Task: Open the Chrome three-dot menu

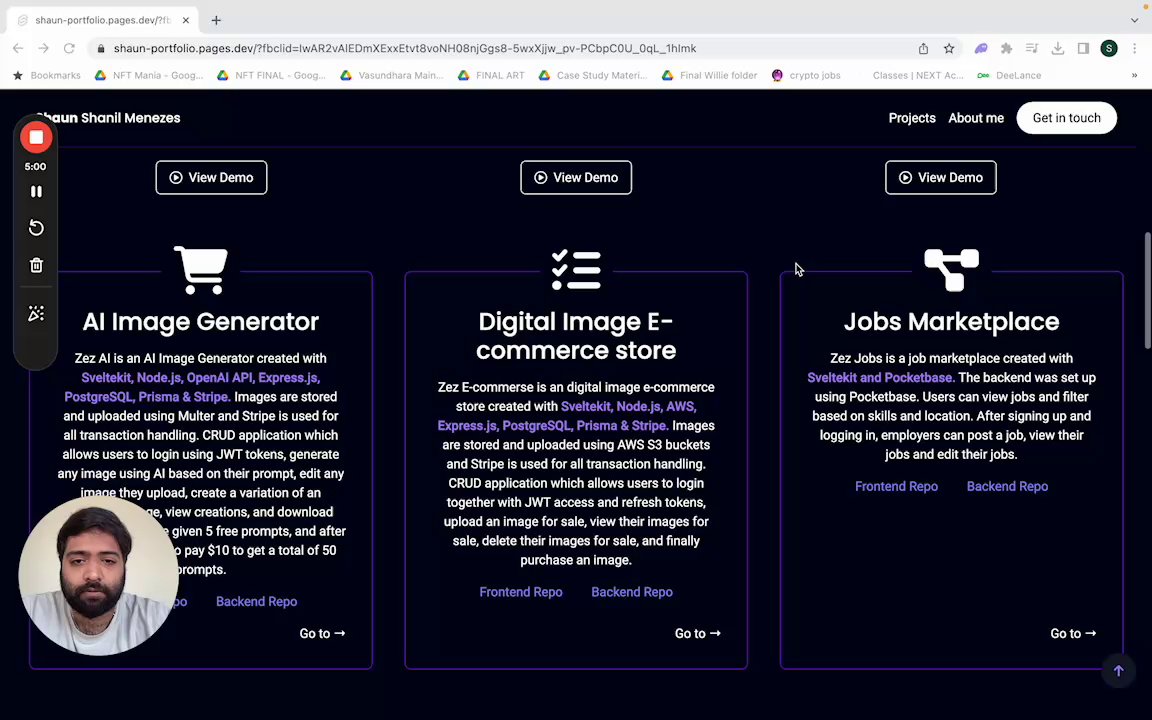Action: pyautogui.click(x=1134, y=48)
